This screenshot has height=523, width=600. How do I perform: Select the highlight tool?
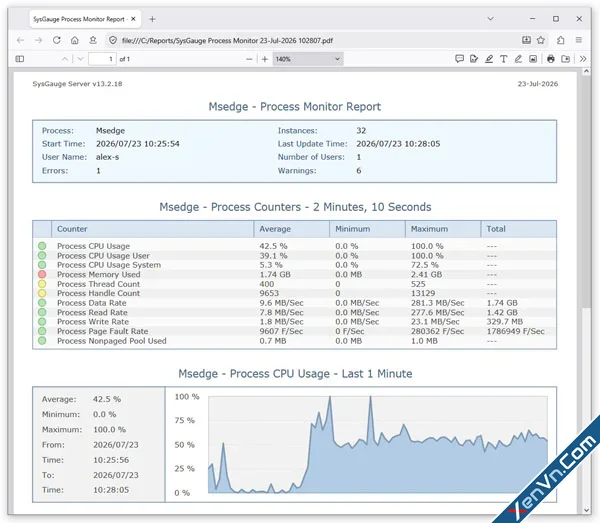tap(489, 59)
